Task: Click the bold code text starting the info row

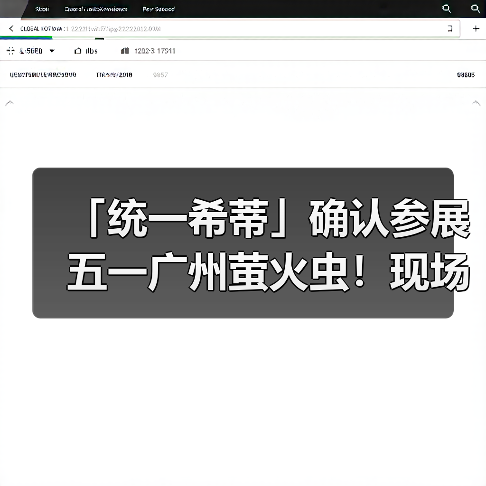Action: (x=43, y=75)
